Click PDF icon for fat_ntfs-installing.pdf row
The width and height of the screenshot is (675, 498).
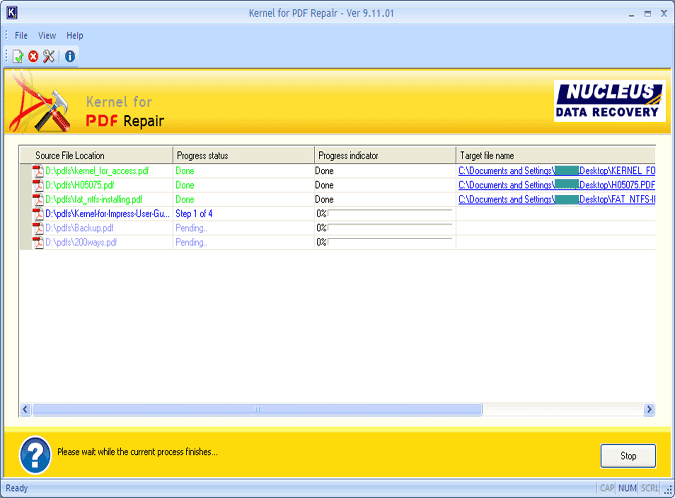click(38, 200)
